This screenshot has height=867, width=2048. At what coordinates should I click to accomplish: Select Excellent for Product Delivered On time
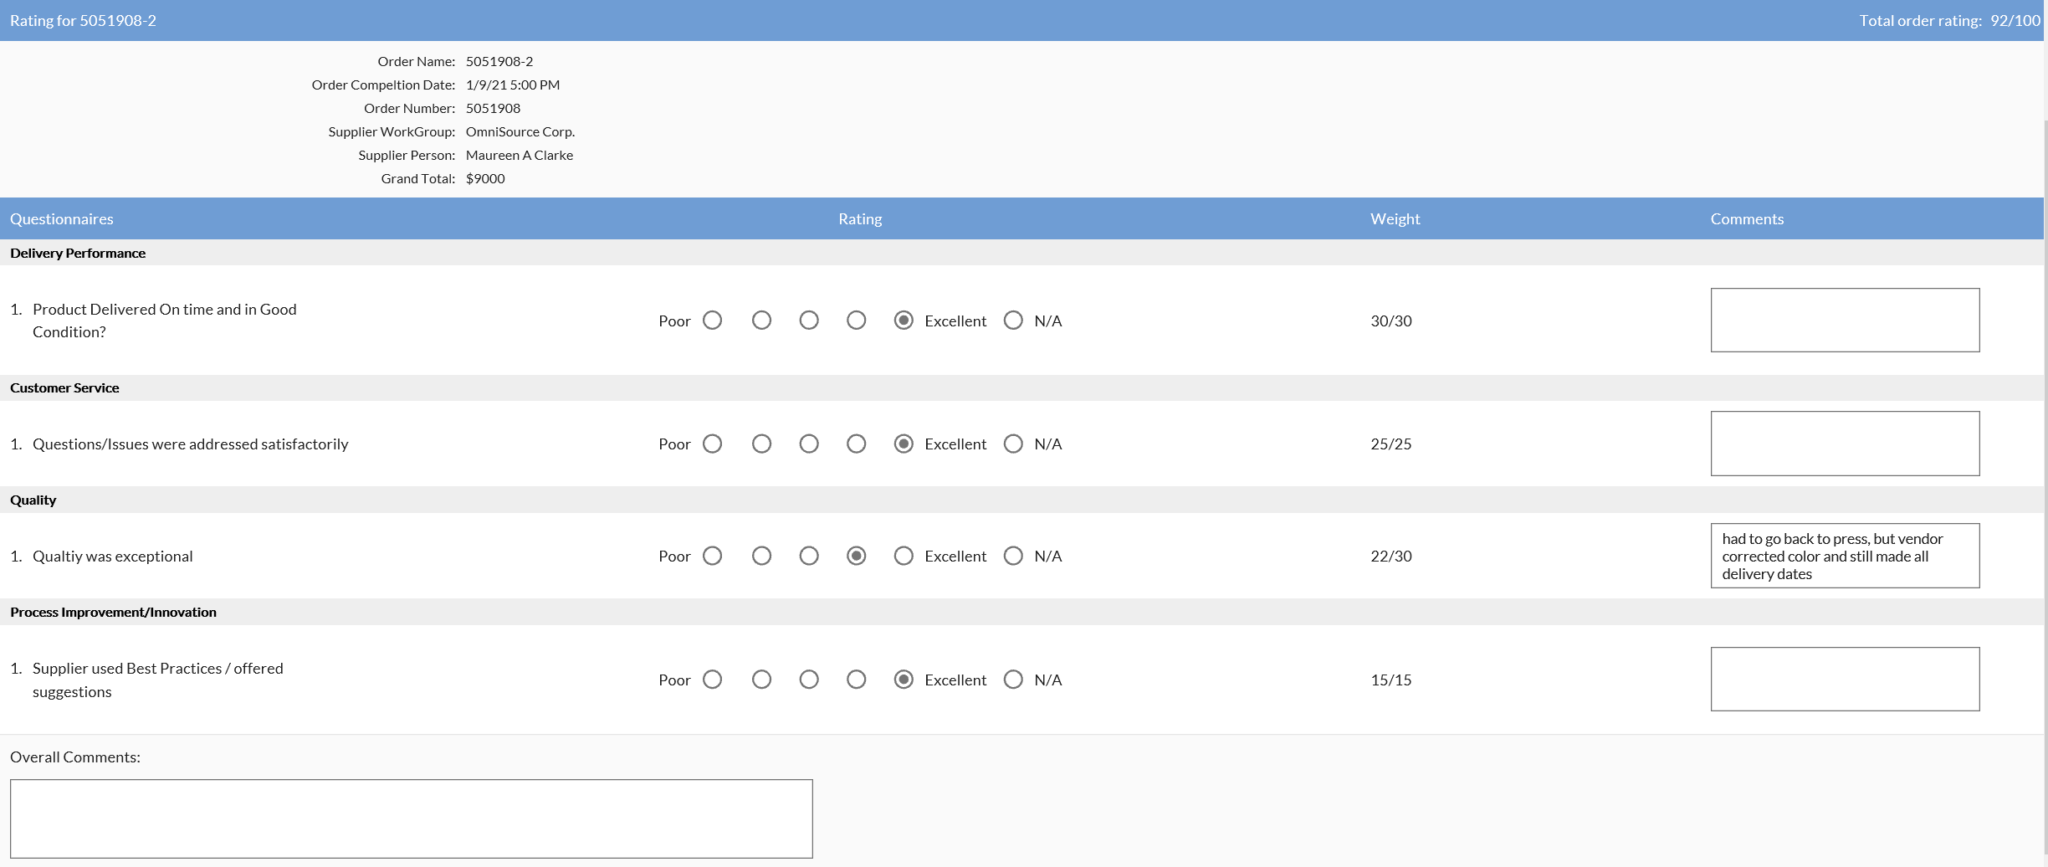click(x=903, y=320)
